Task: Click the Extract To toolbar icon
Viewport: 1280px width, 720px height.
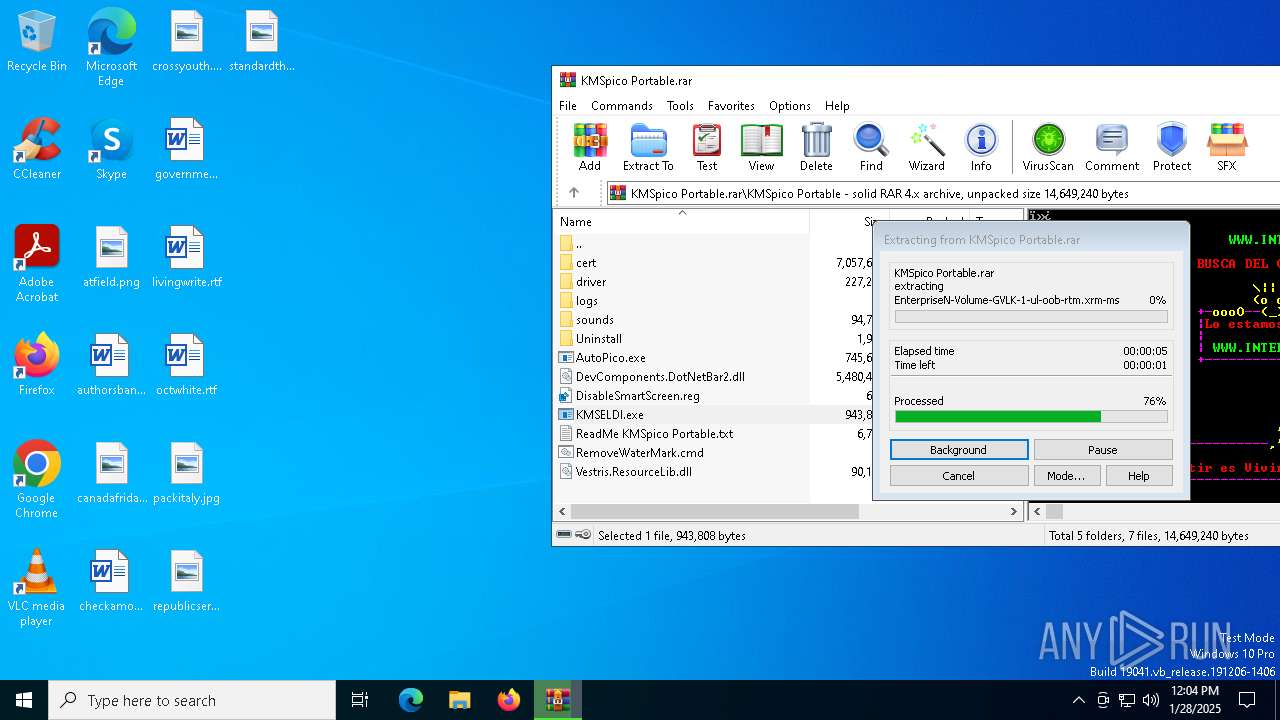Action: click(648, 148)
